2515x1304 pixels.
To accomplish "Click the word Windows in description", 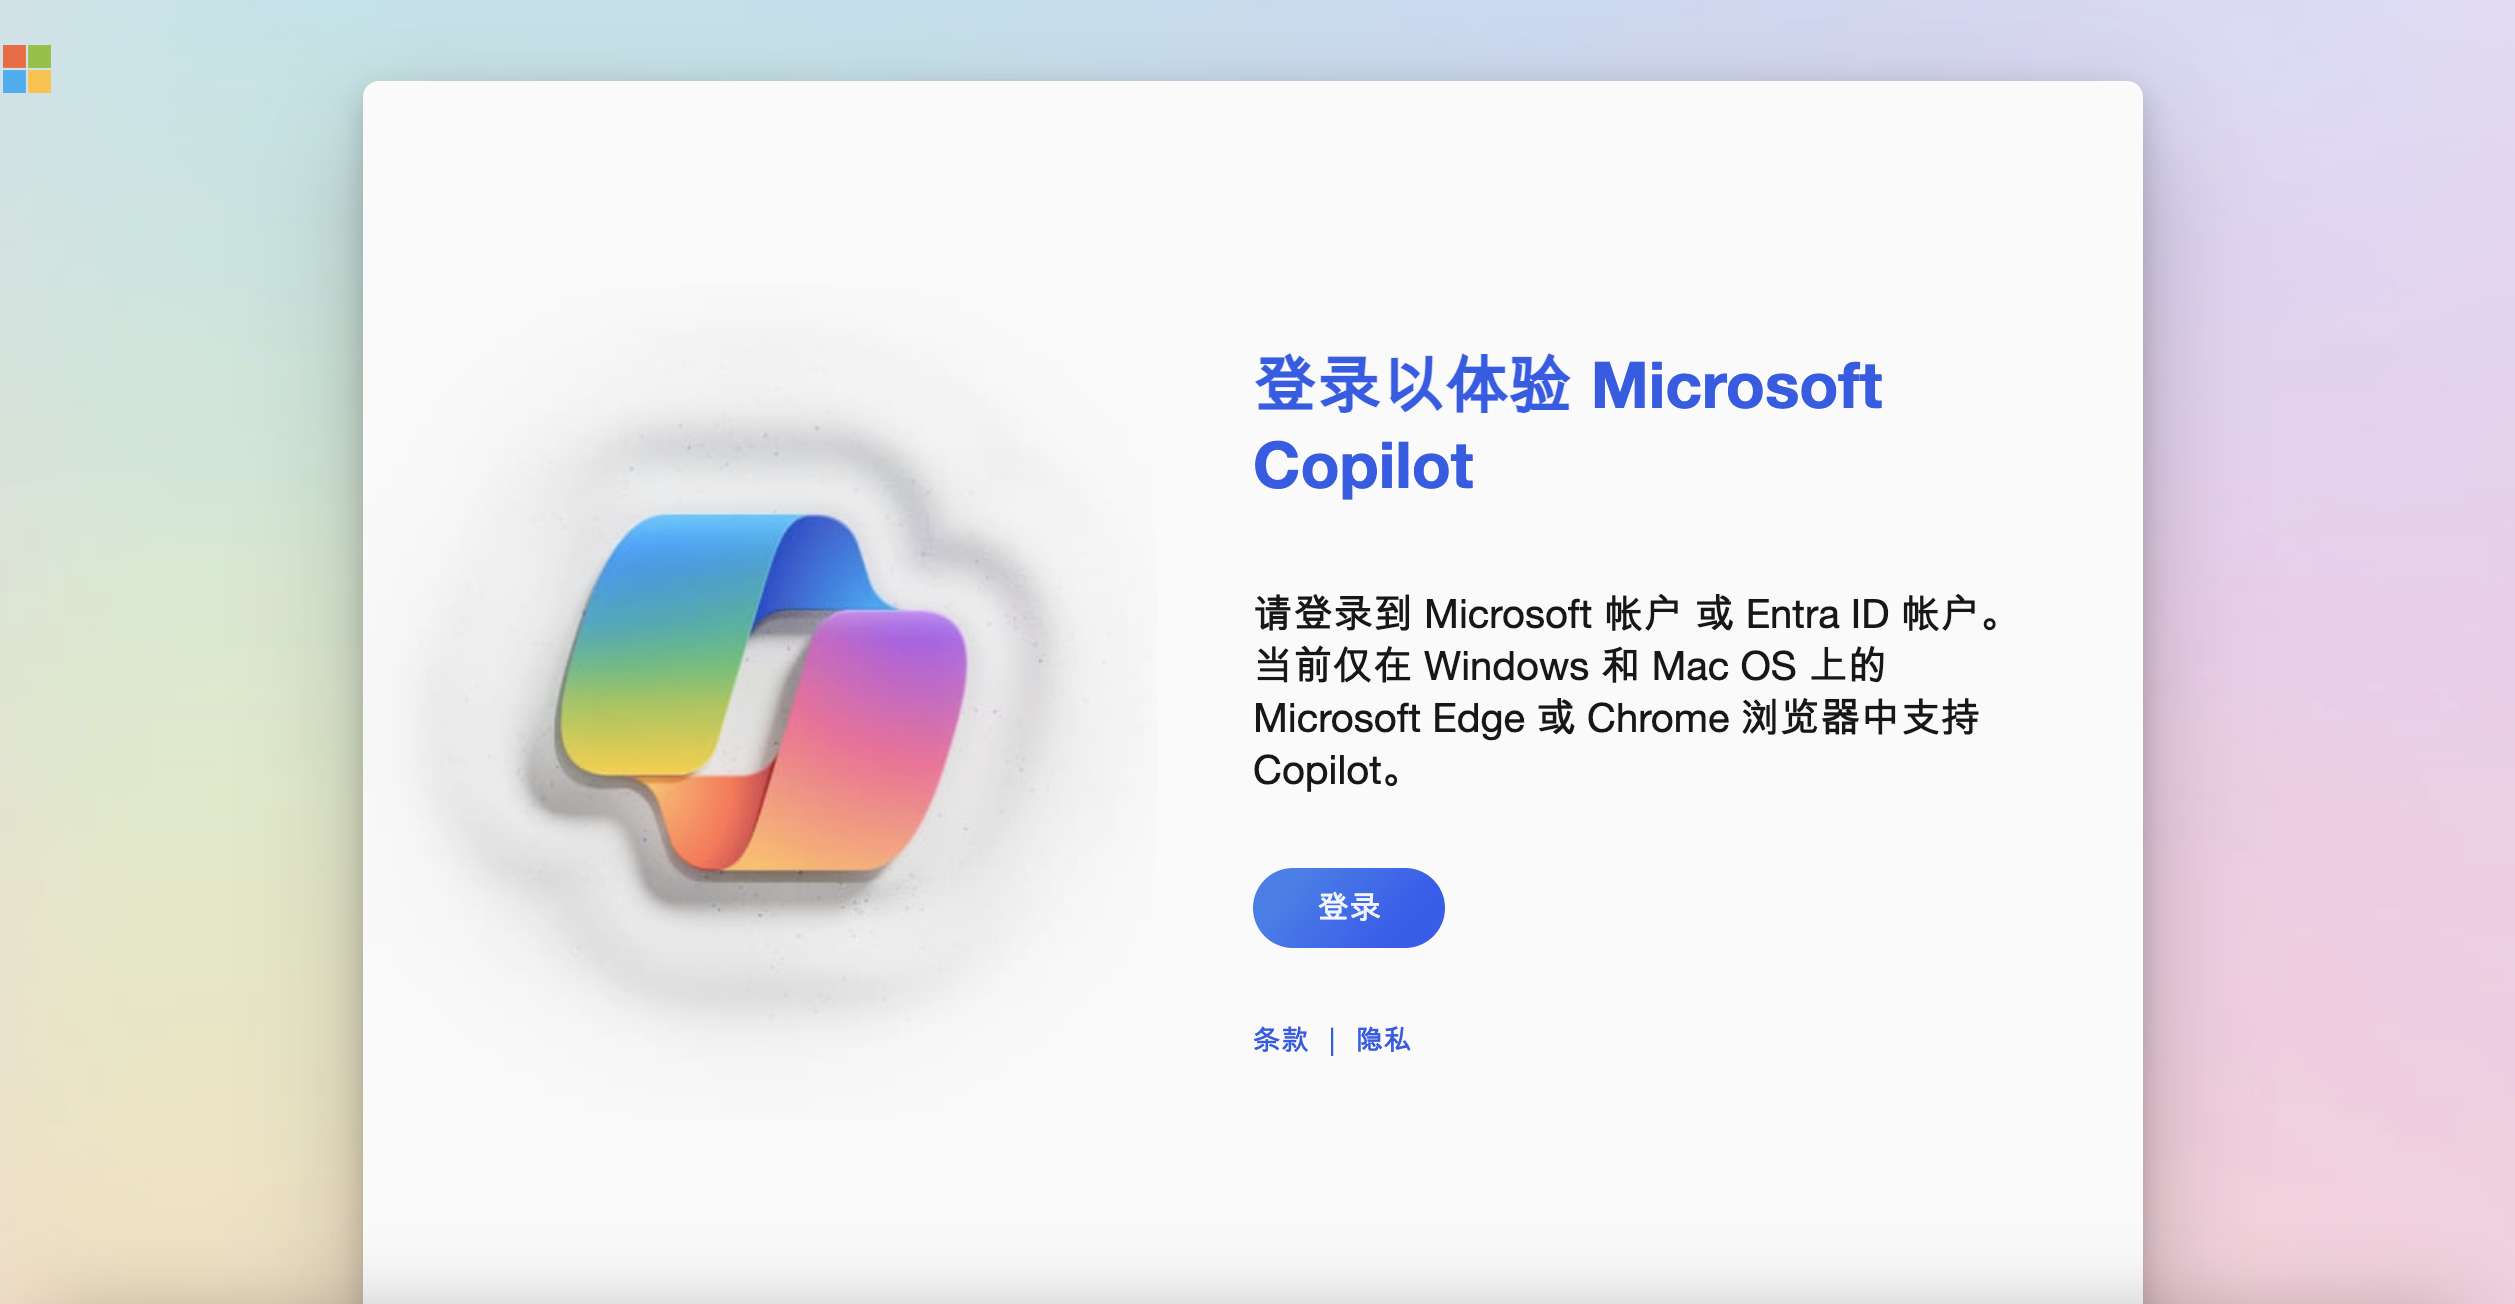I will [x=1506, y=666].
